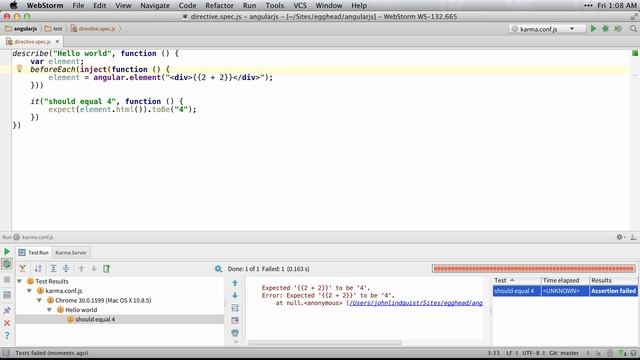Switch to the Karma Server tab
The width and height of the screenshot is (640, 360).
[x=71, y=253]
